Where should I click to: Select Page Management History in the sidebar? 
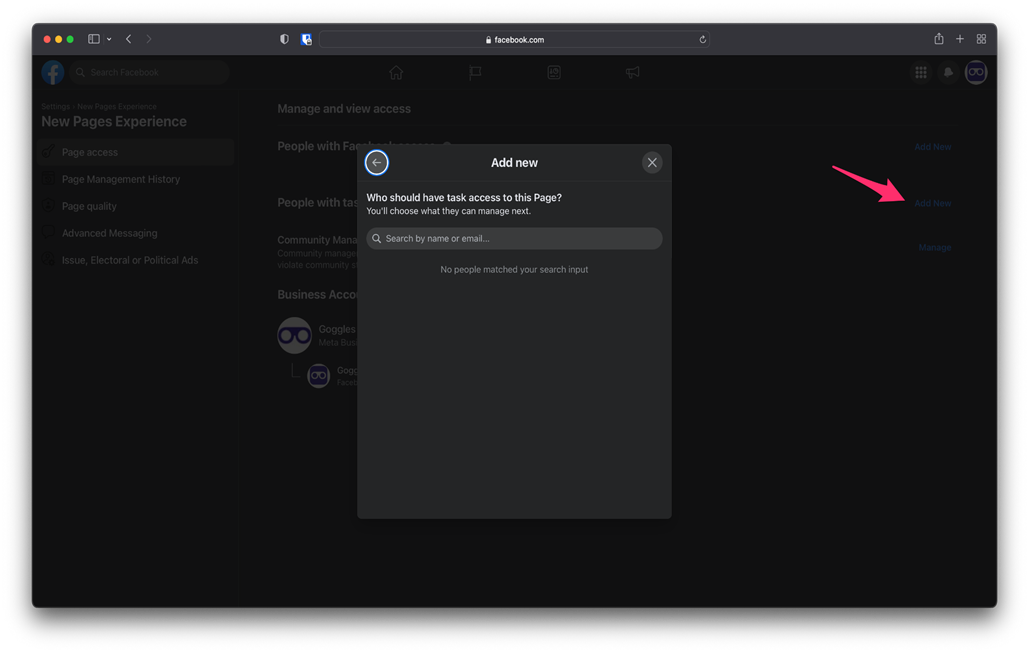coord(121,179)
